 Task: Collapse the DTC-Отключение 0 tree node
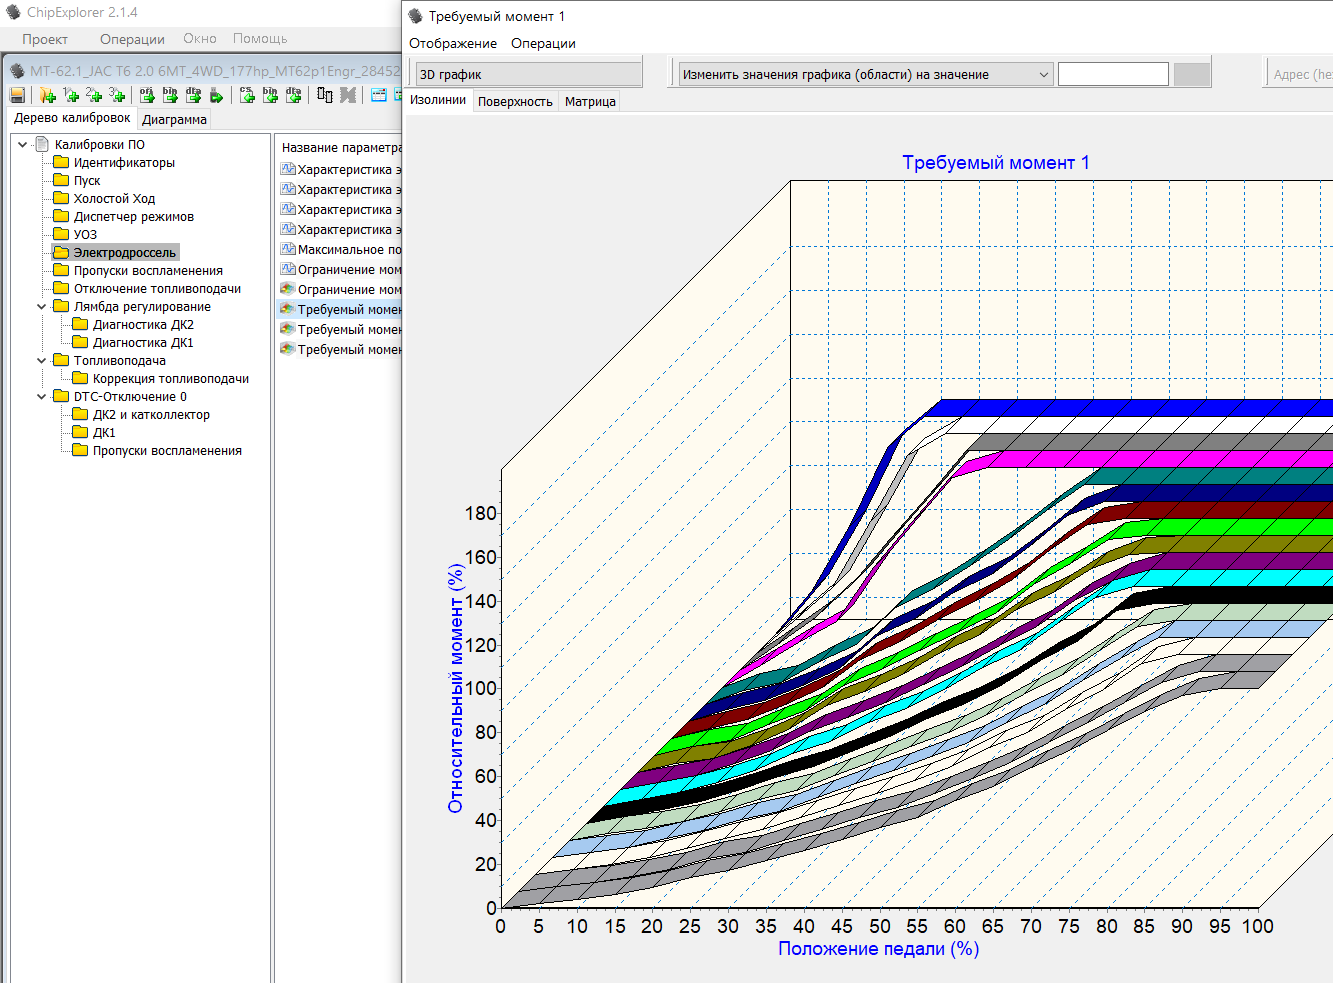[x=41, y=397]
